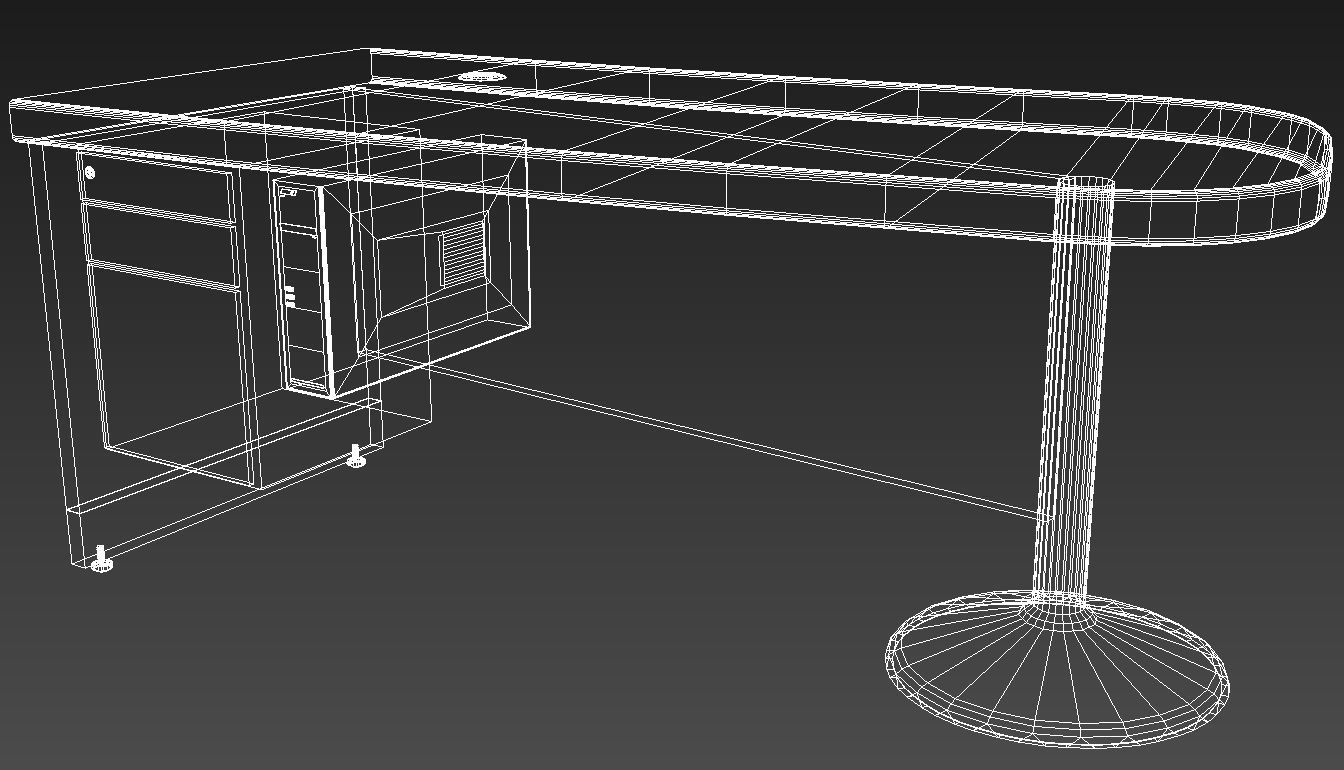Pick the front leveling foot of cabinet
This screenshot has width=1344, height=770.
[x=101, y=559]
